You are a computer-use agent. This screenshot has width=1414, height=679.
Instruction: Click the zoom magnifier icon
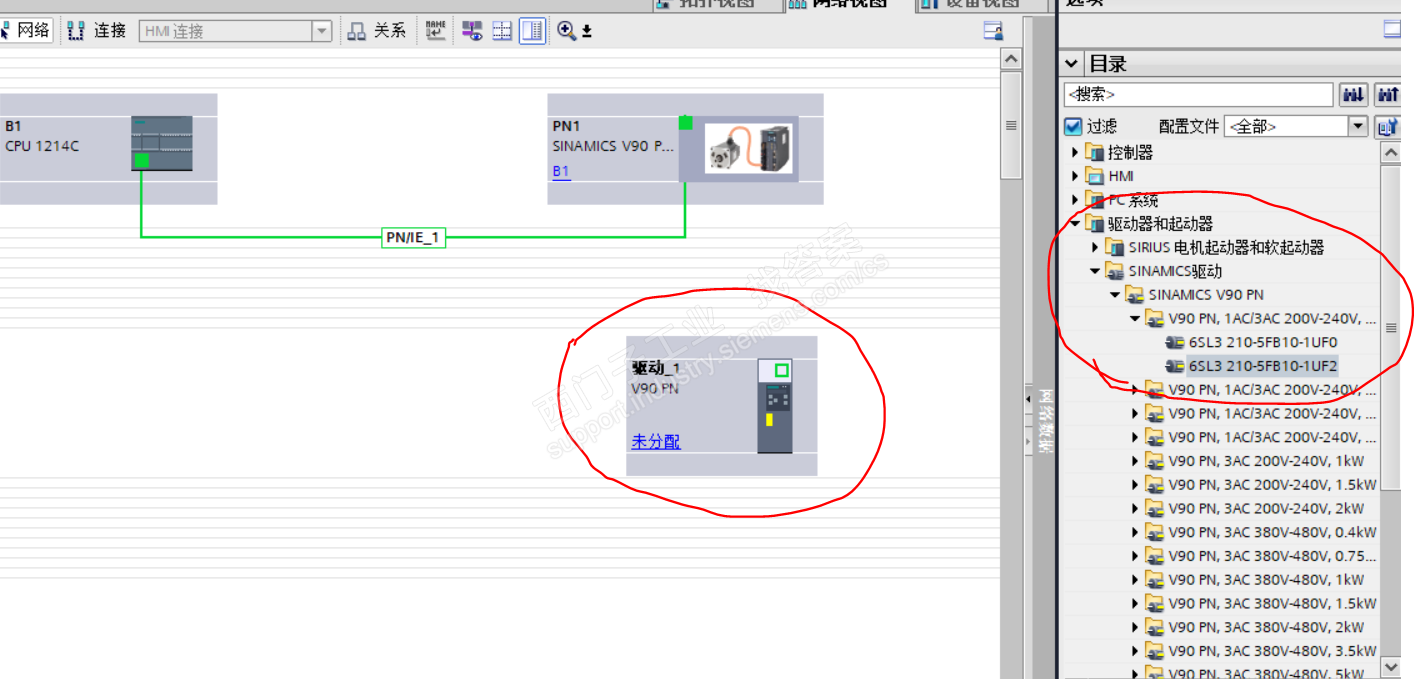pyautogui.click(x=566, y=31)
